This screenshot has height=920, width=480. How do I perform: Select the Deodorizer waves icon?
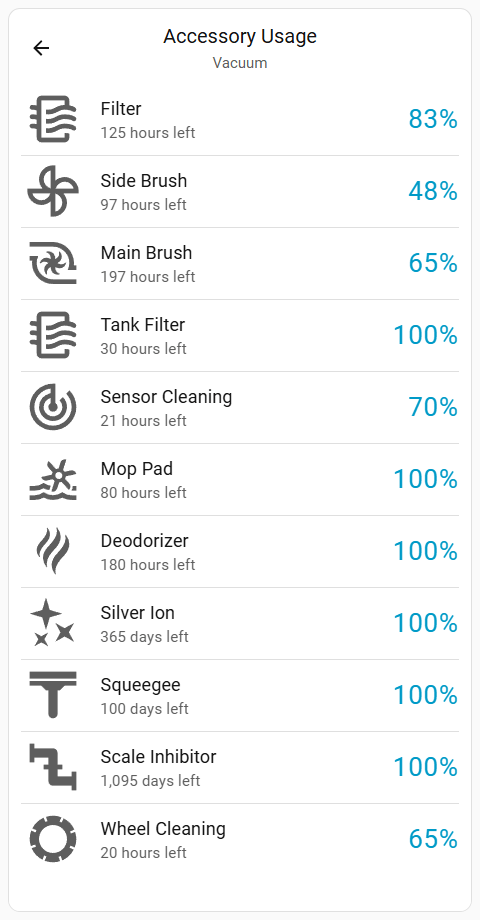point(53,551)
